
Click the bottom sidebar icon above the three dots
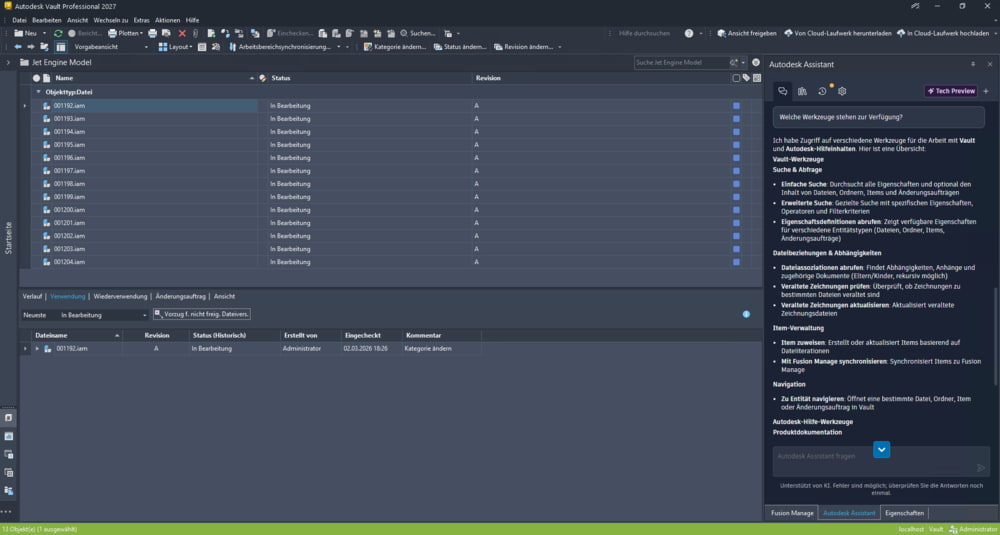(x=9, y=491)
